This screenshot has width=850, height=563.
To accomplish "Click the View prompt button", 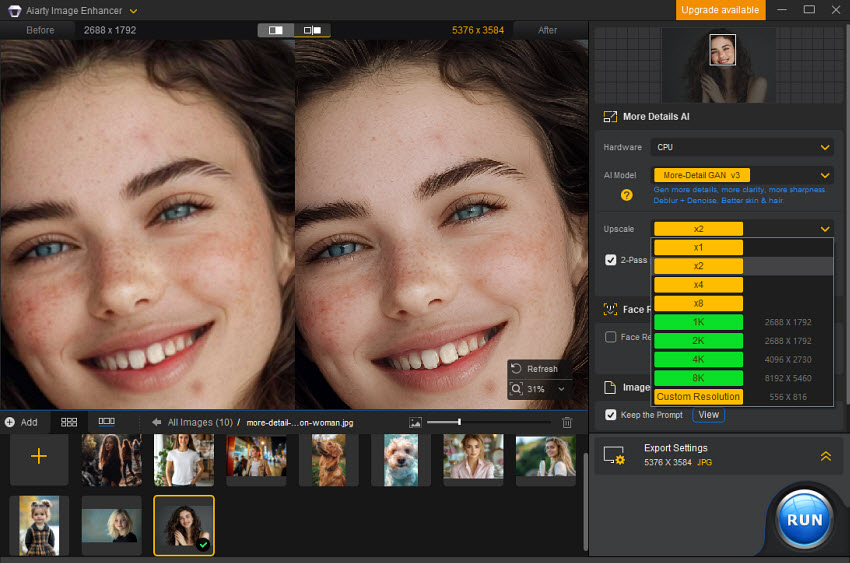I will tap(709, 415).
